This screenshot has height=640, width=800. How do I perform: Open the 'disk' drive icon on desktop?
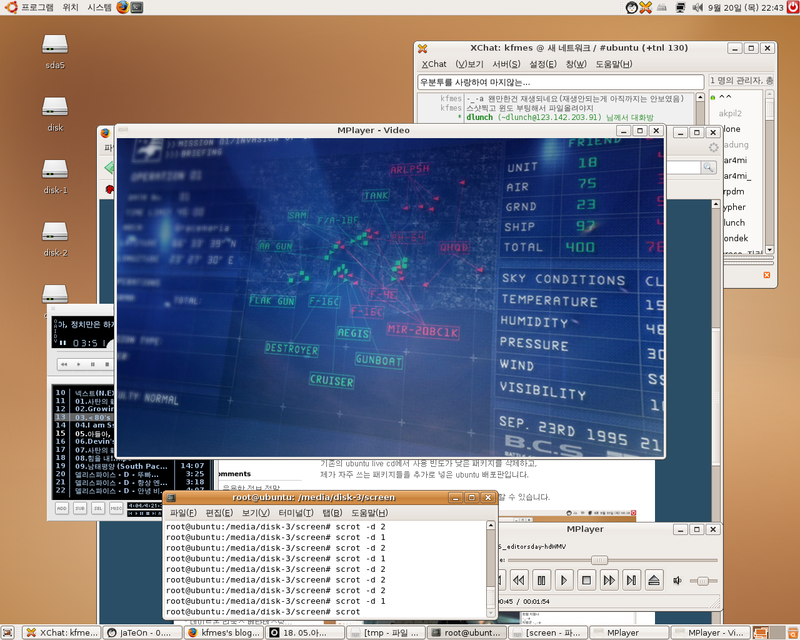click(x=55, y=114)
